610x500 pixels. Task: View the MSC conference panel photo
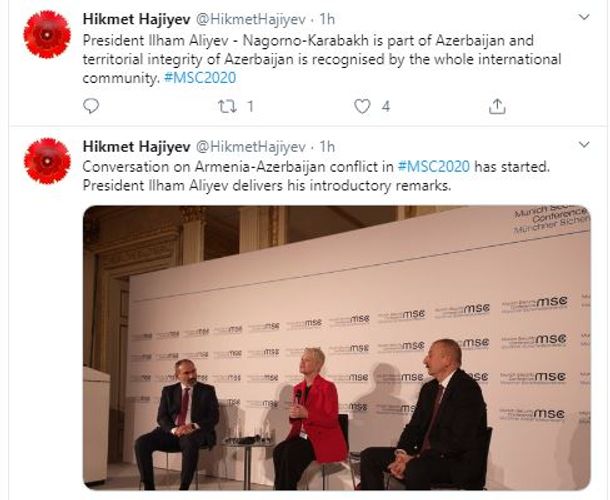click(x=337, y=347)
